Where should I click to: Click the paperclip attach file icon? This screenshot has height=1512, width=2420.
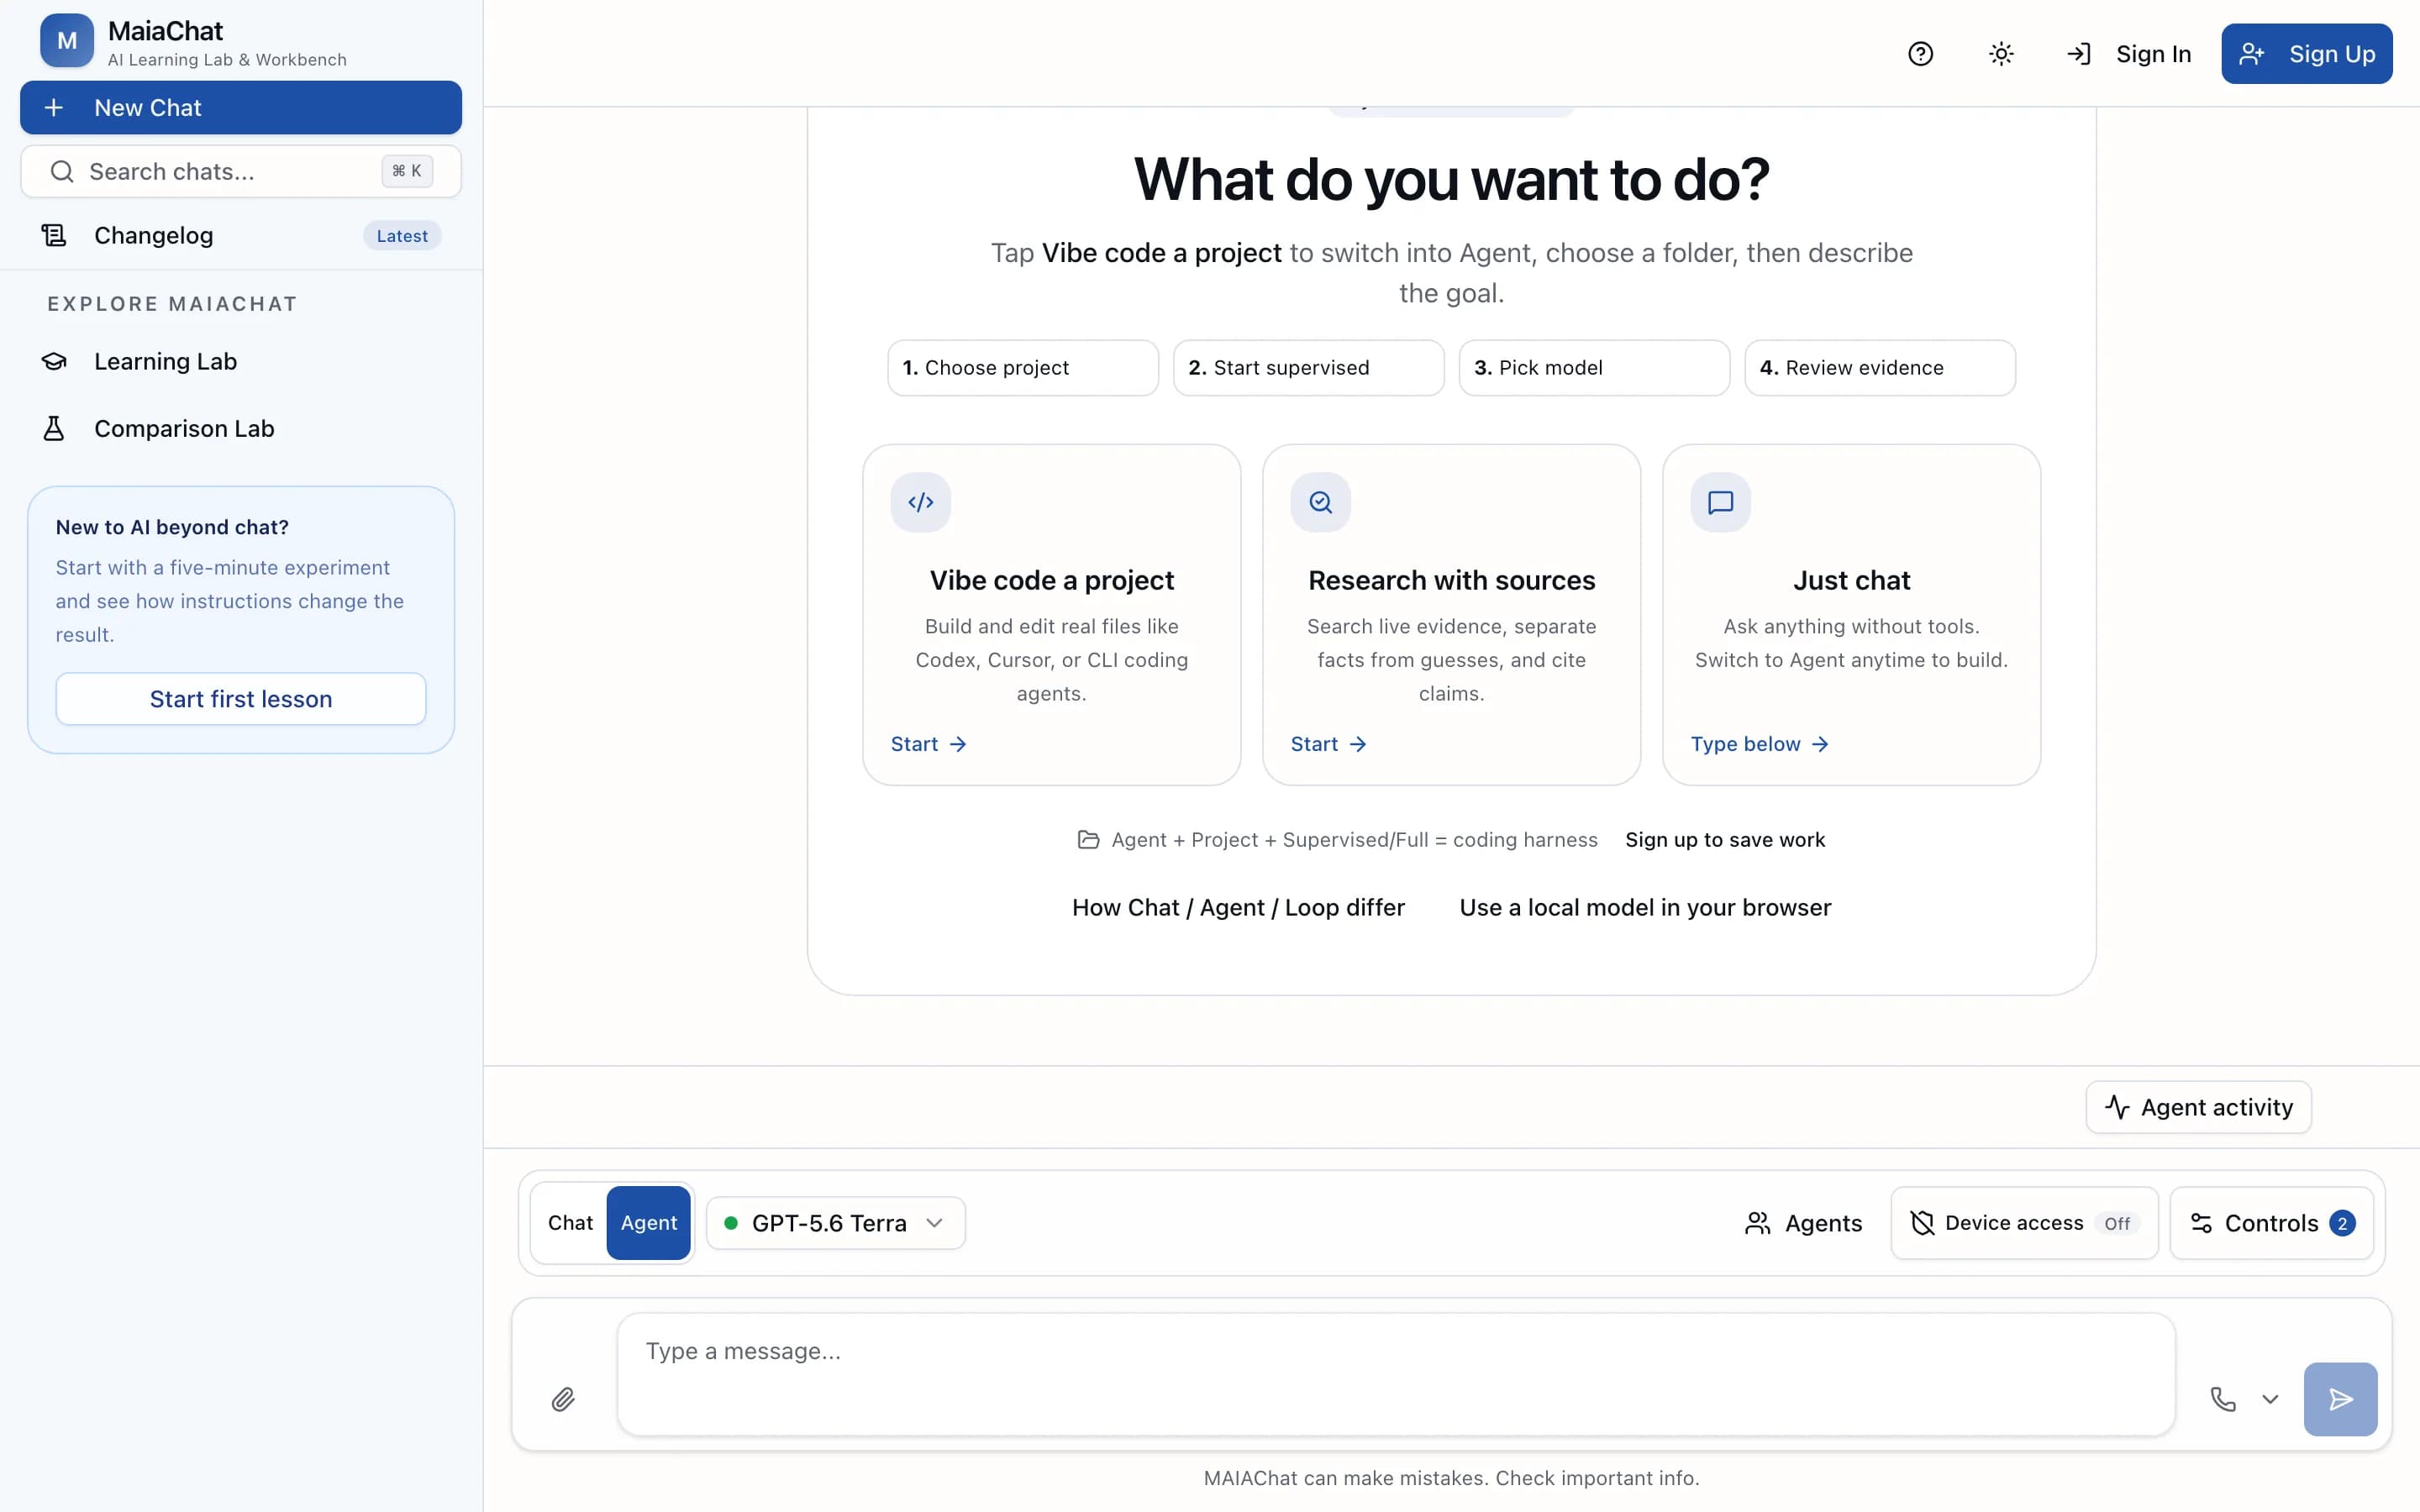(x=563, y=1399)
